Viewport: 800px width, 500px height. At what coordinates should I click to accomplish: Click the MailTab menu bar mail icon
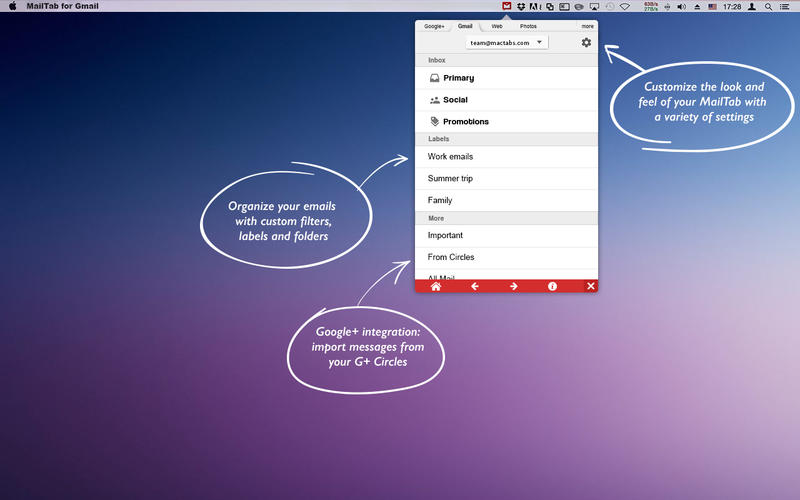507,7
